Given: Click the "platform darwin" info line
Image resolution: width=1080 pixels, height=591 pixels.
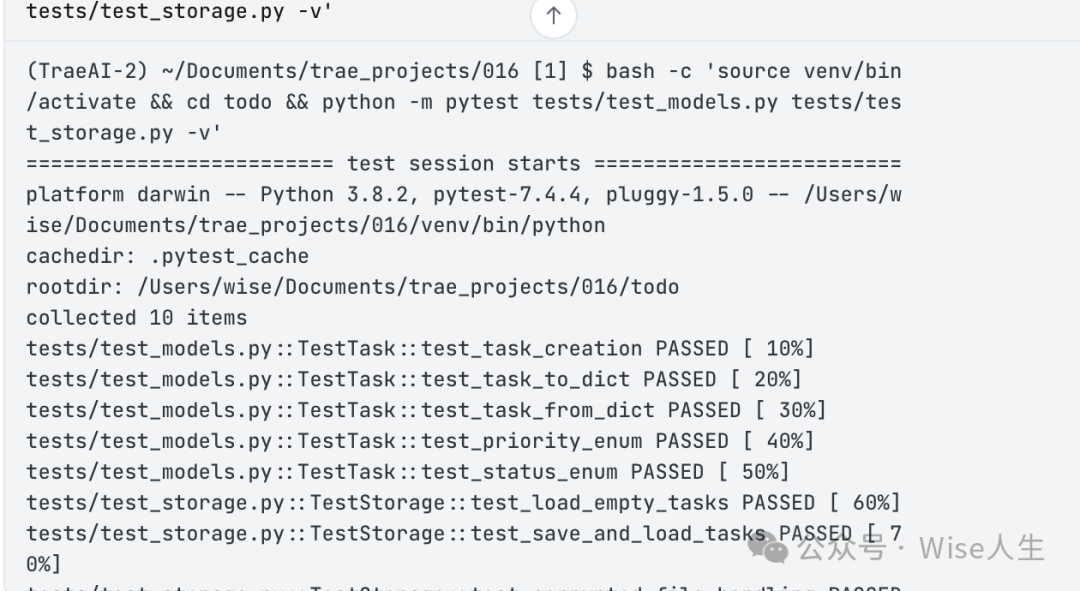Looking at the screenshot, I should (x=463, y=194).
